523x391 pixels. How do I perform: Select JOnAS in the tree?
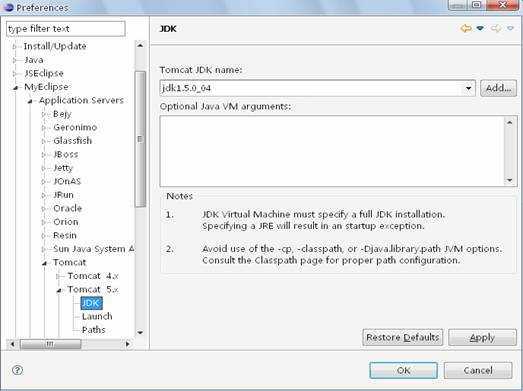click(67, 181)
